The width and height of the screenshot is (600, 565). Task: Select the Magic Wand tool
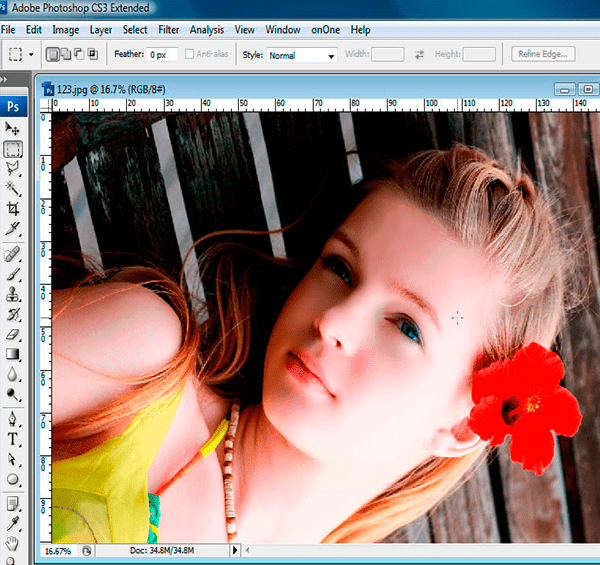12,189
